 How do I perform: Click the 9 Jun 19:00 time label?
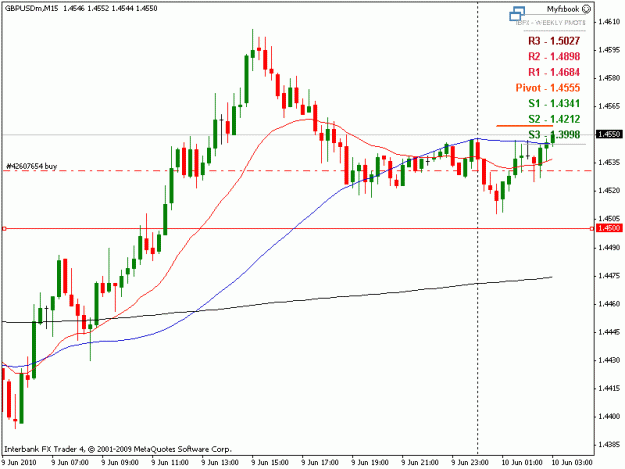tap(370, 463)
